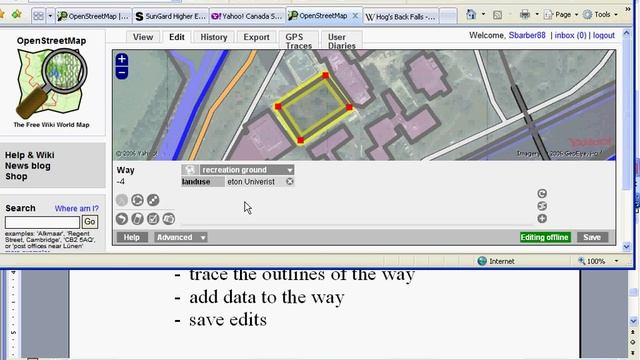
Task: Select the right red node of the way
Action: (349, 107)
